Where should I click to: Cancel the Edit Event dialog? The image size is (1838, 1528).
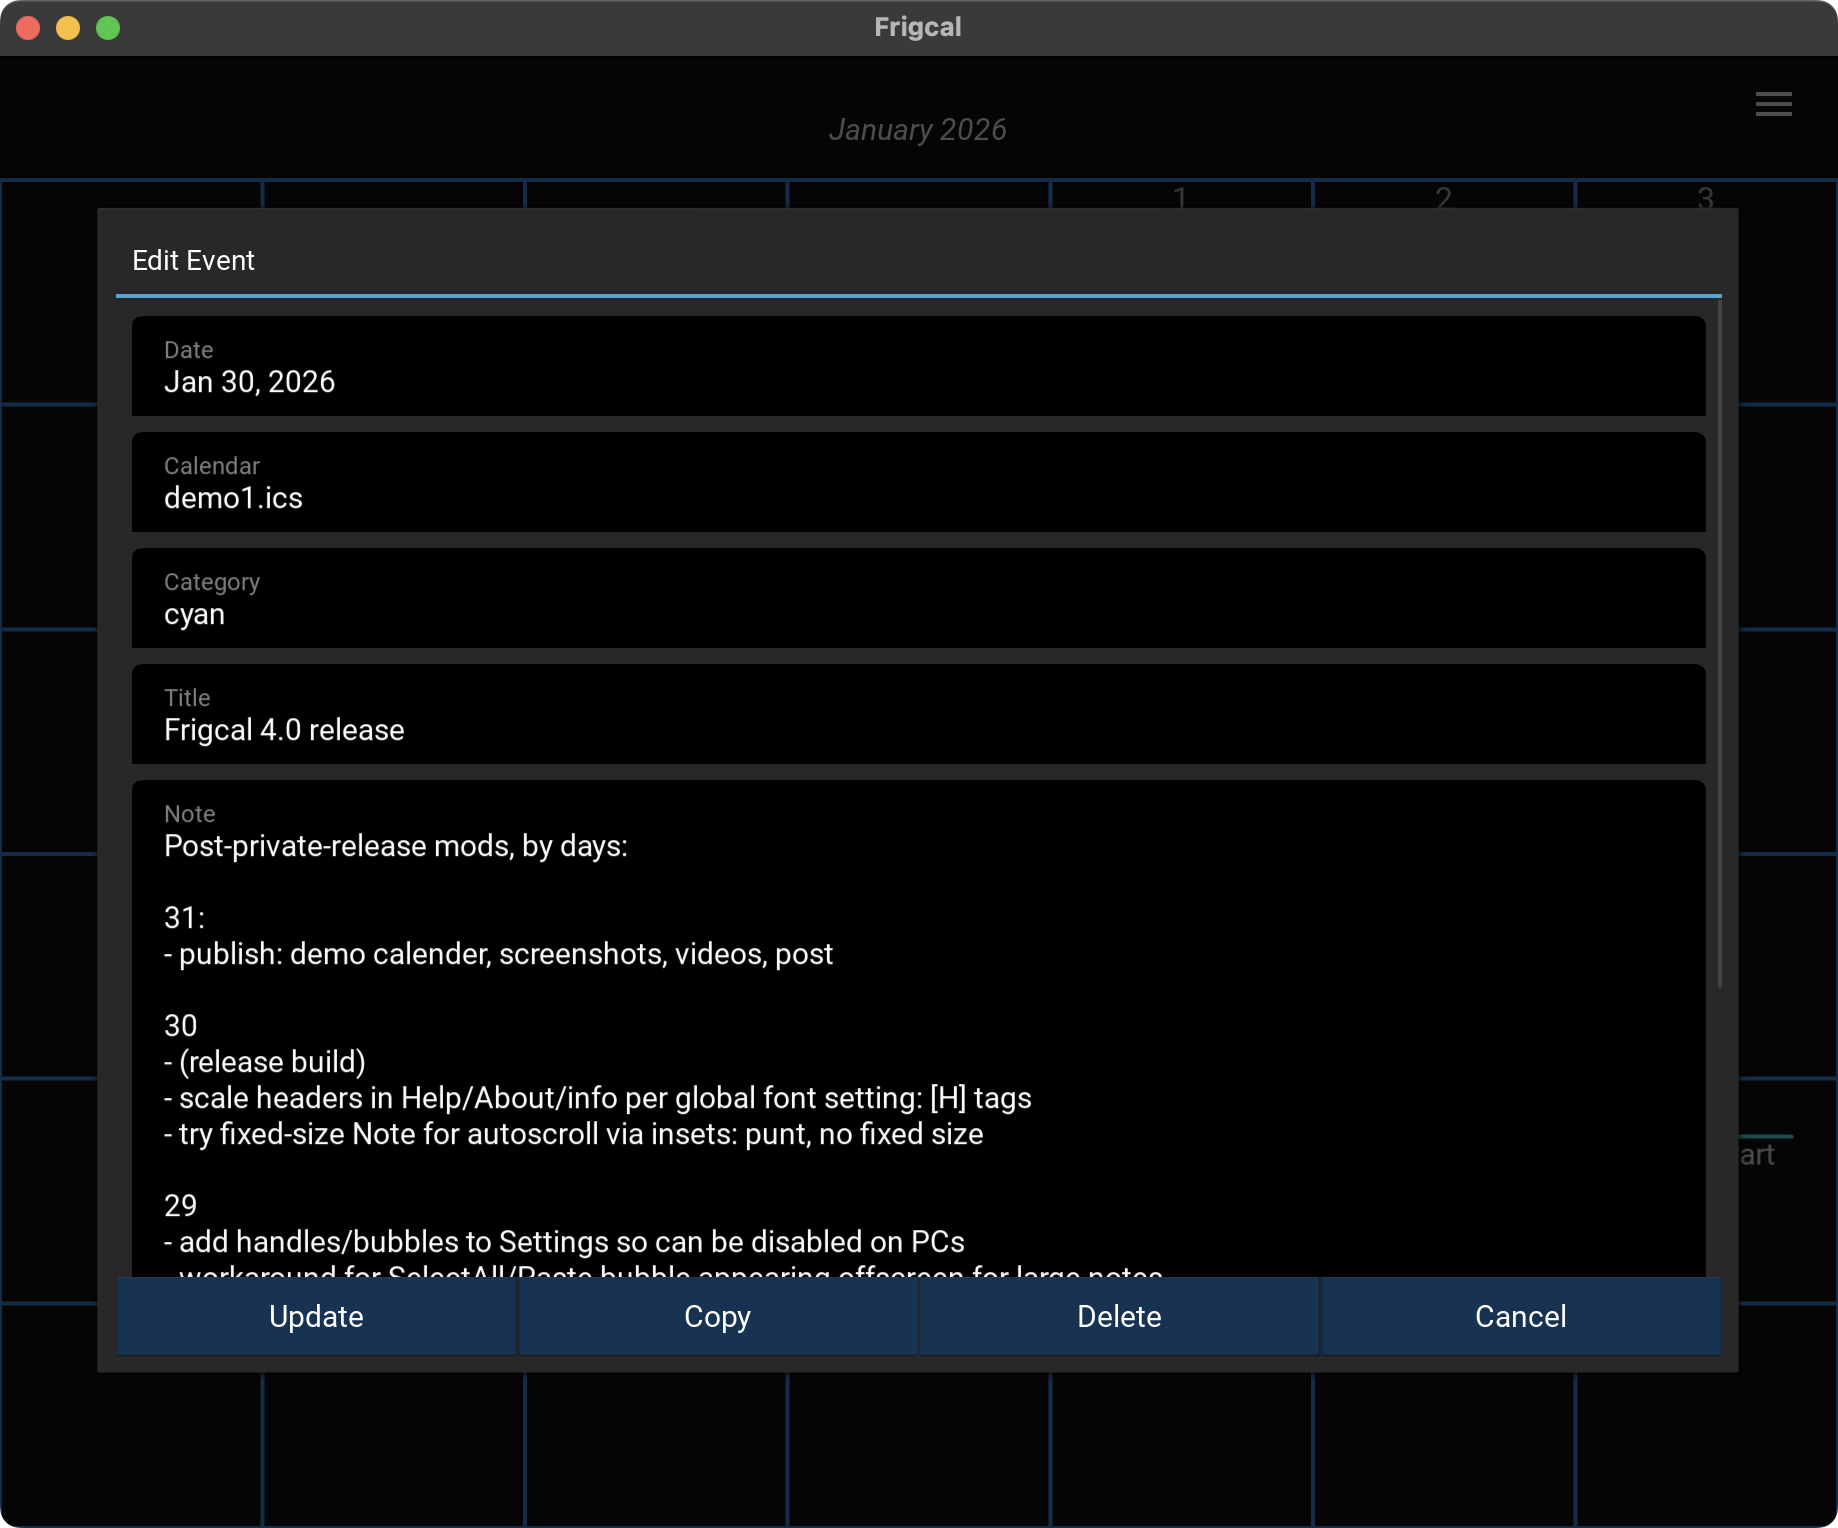click(x=1520, y=1317)
